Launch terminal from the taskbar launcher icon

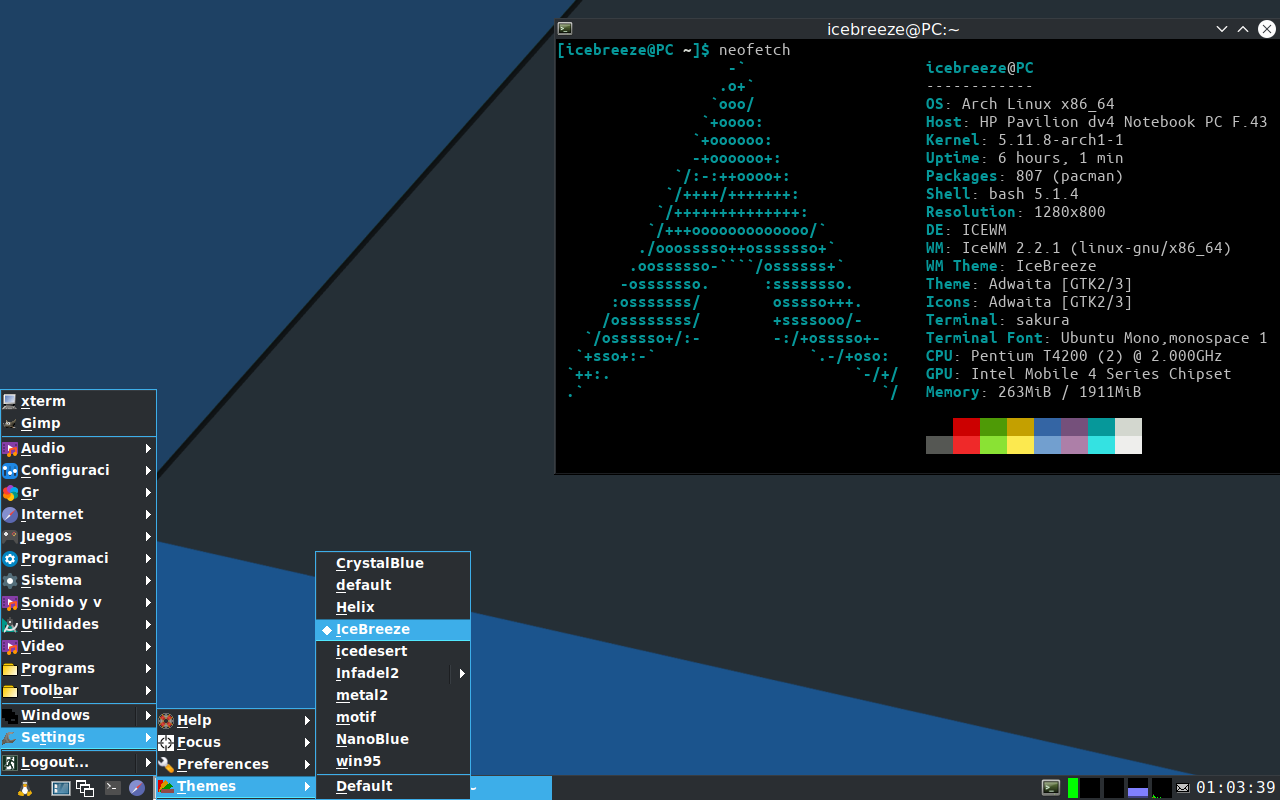tap(113, 788)
